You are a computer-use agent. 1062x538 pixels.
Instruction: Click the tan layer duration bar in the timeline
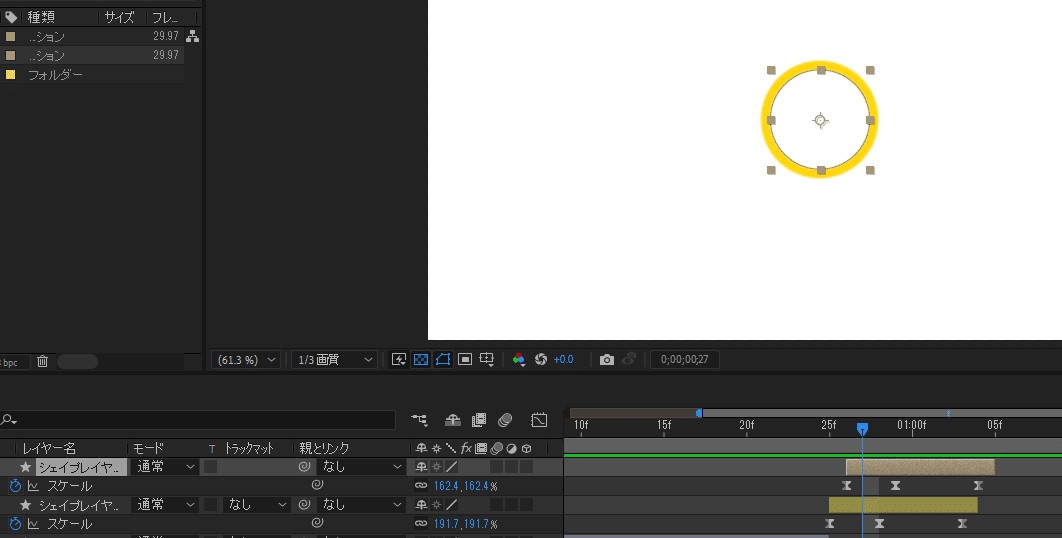click(x=920, y=467)
